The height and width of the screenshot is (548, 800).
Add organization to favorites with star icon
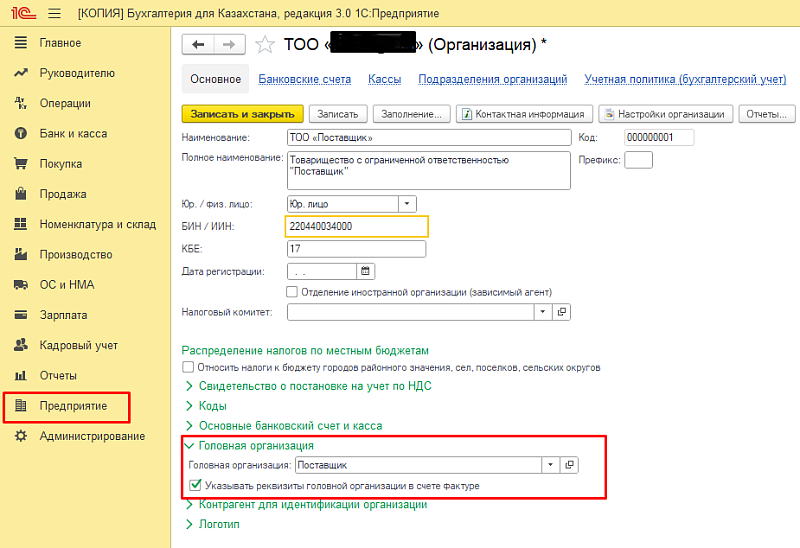pyautogui.click(x=264, y=44)
